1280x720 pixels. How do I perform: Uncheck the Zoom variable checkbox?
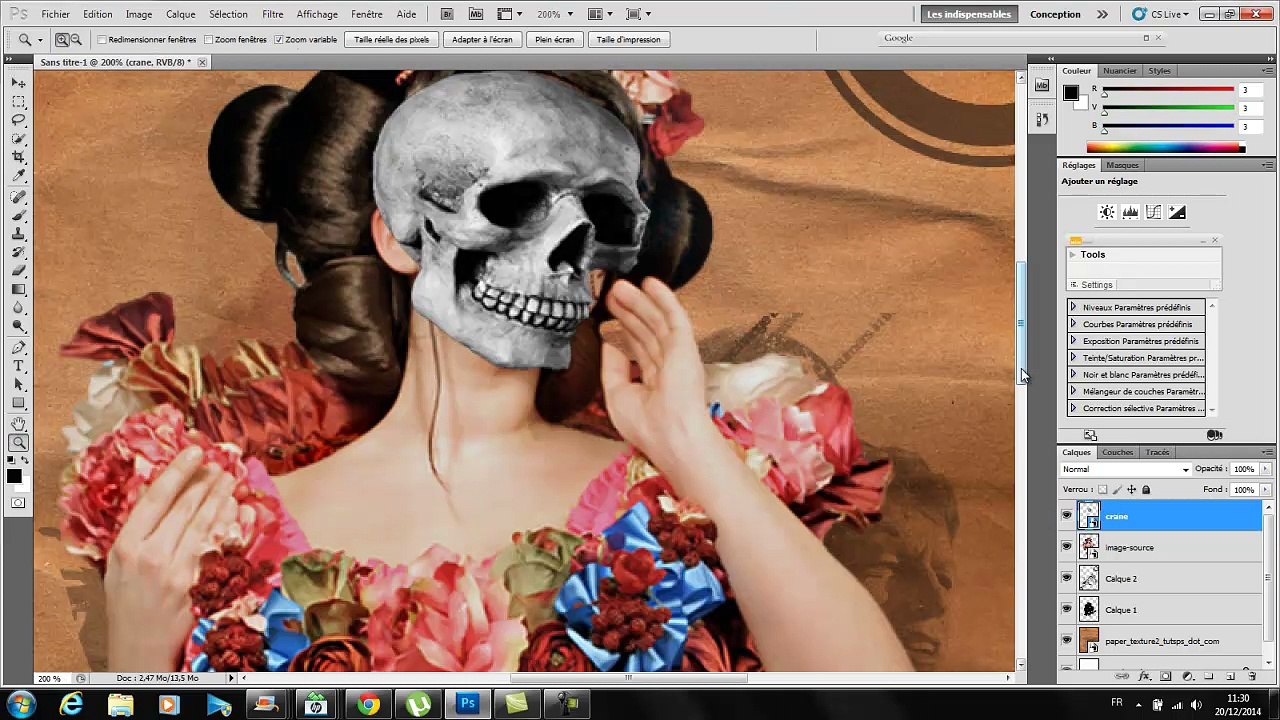click(x=279, y=39)
